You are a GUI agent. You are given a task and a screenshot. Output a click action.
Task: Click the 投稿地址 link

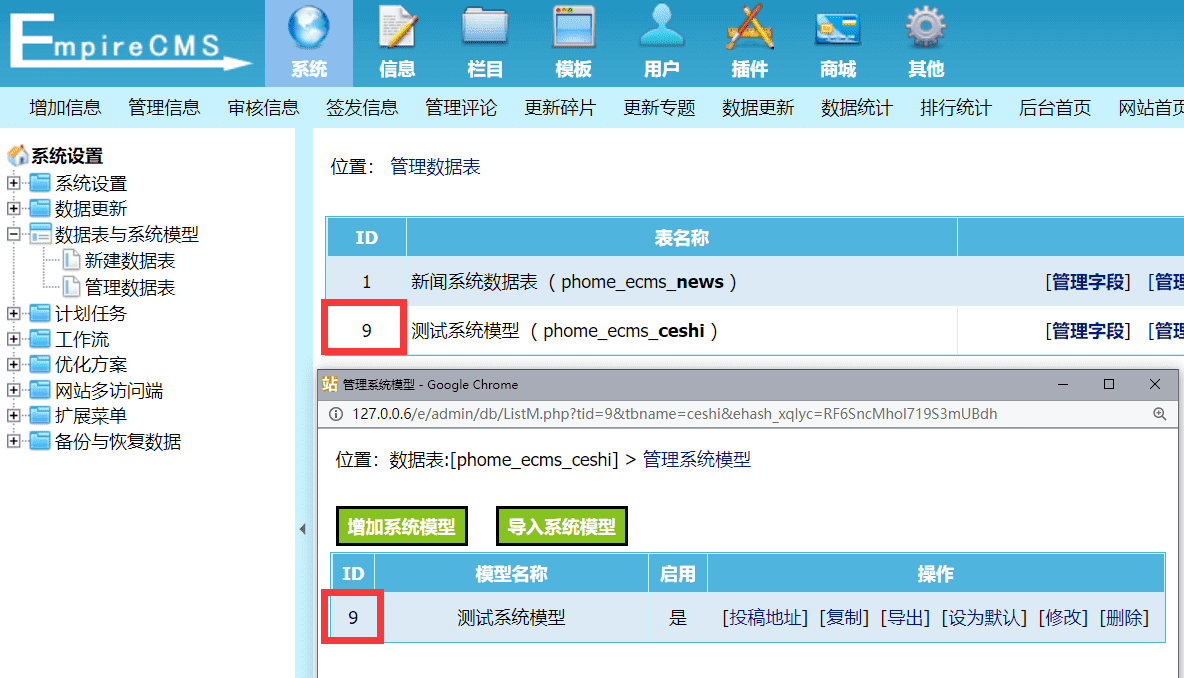[765, 618]
